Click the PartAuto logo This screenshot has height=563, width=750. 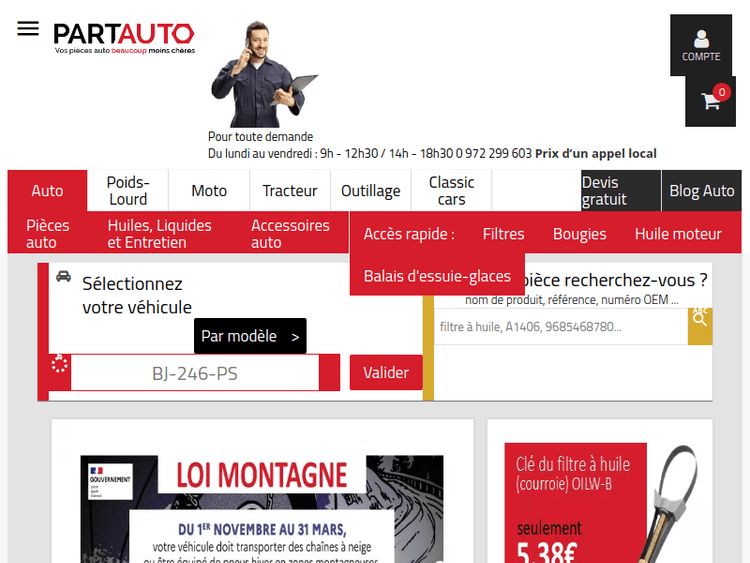point(124,39)
